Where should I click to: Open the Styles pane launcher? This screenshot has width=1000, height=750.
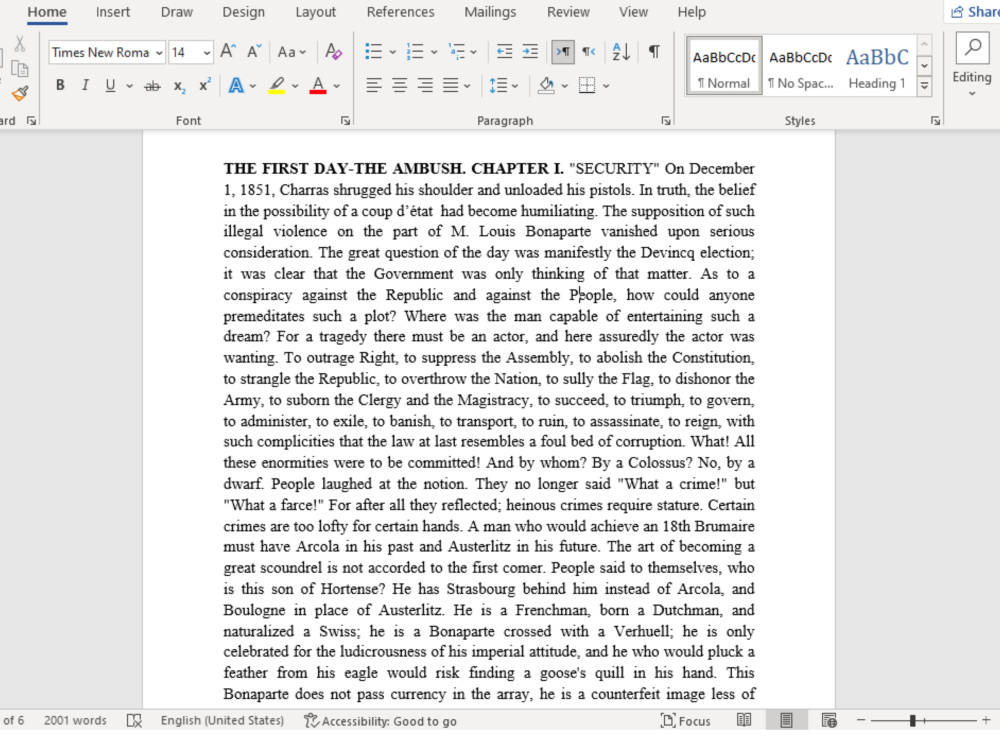[935, 121]
